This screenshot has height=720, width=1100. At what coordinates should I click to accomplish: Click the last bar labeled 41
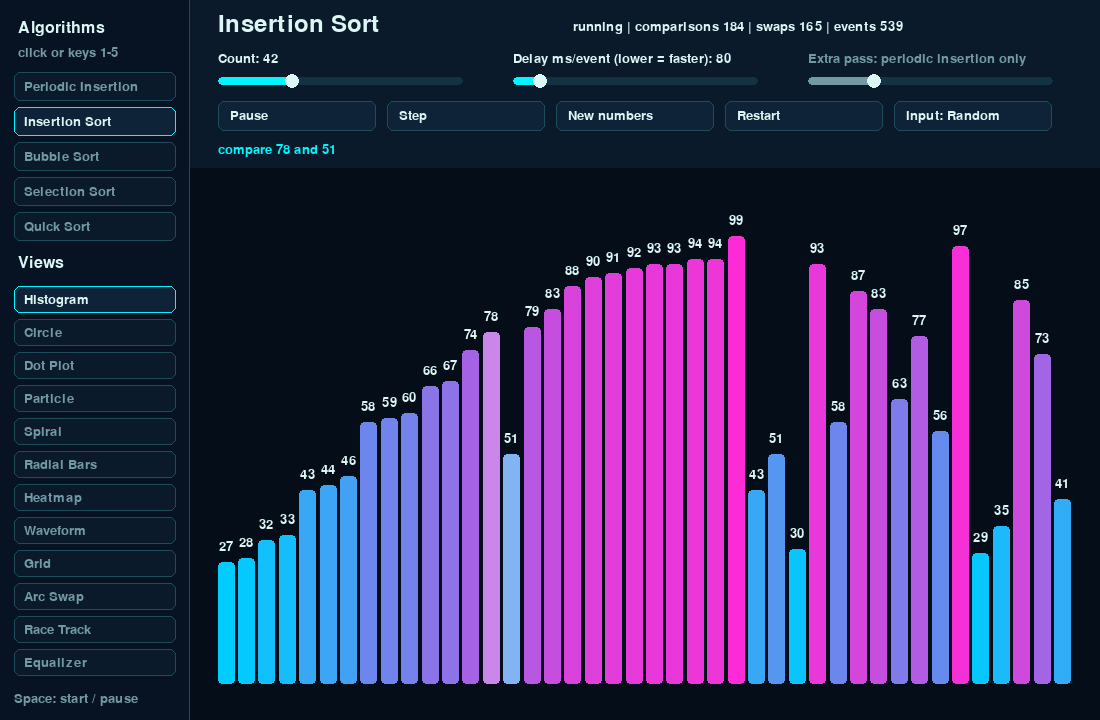[1062, 591]
